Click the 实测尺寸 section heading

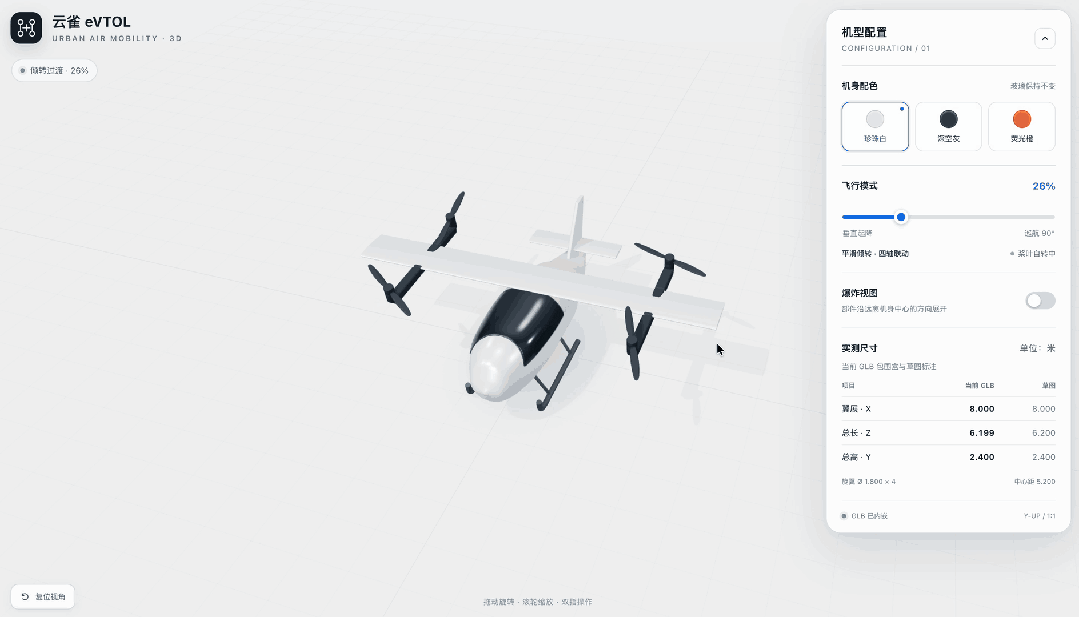tap(859, 348)
